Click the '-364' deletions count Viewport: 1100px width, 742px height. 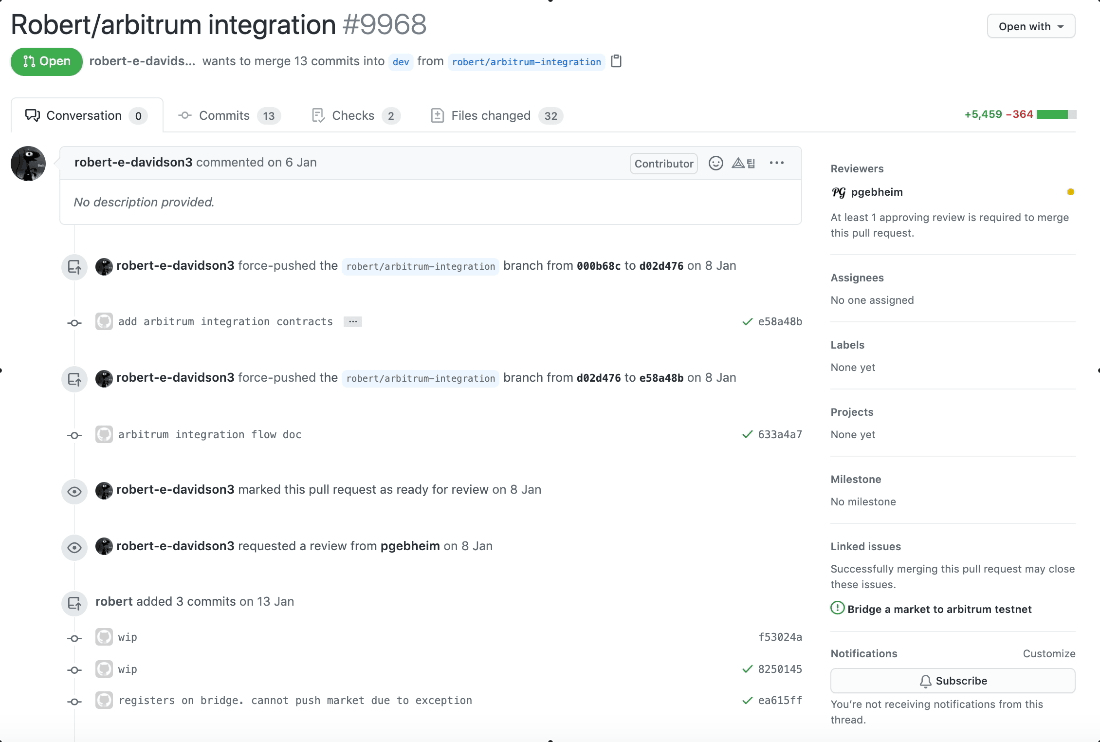[x=1019, y=114]
